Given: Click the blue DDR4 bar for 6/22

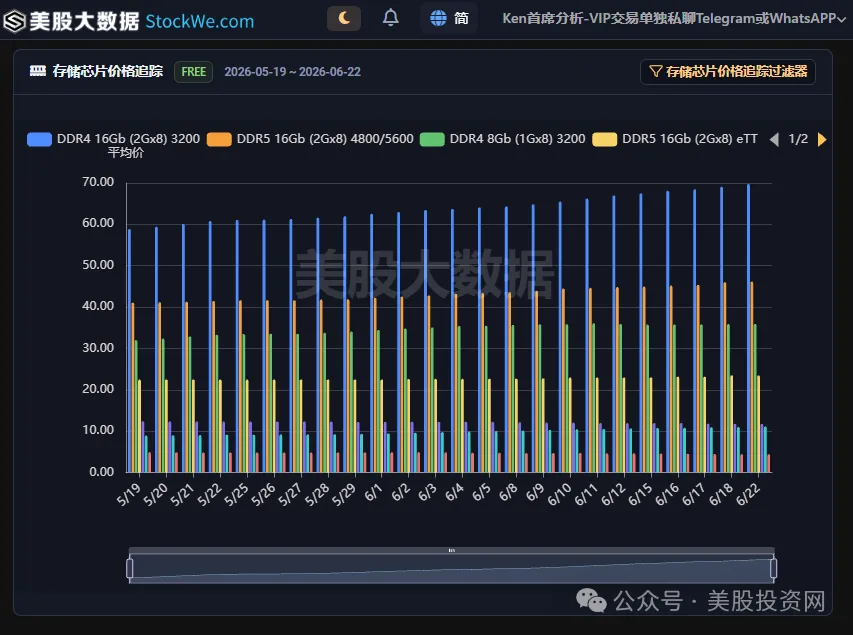Looking at the screenshot, I should coord(749,328).
